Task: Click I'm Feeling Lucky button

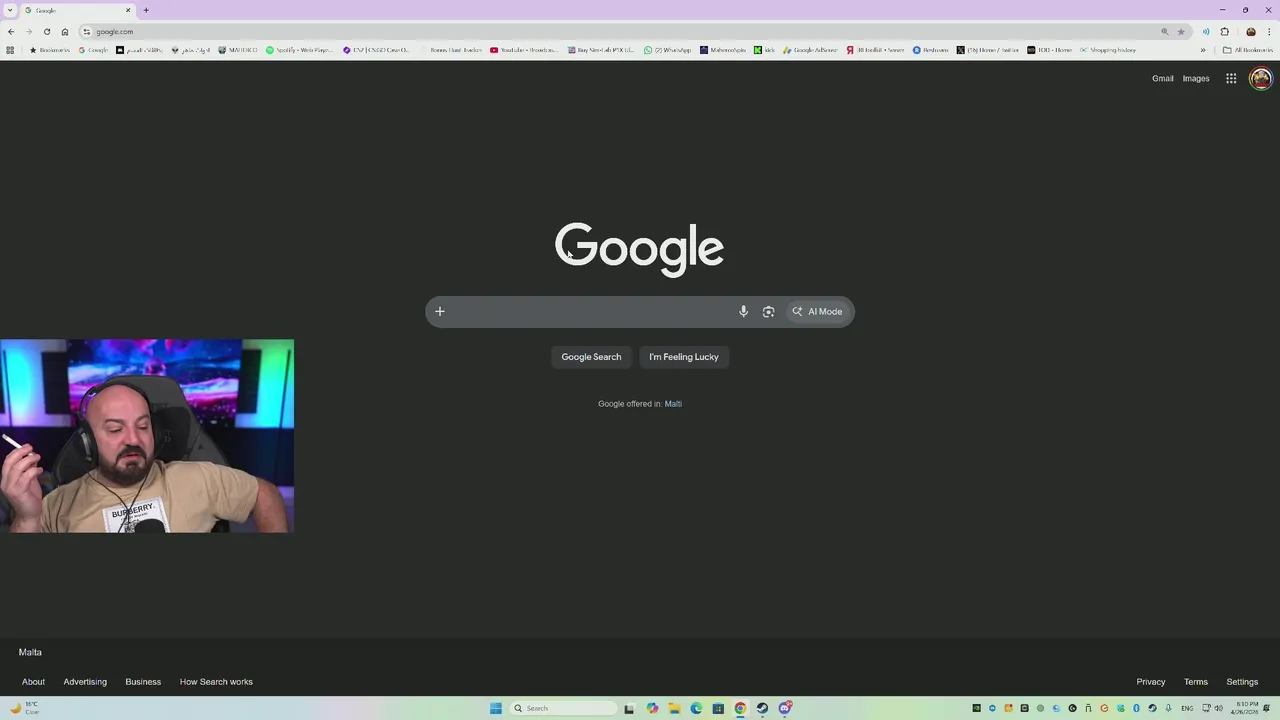Action: point(684,357)
